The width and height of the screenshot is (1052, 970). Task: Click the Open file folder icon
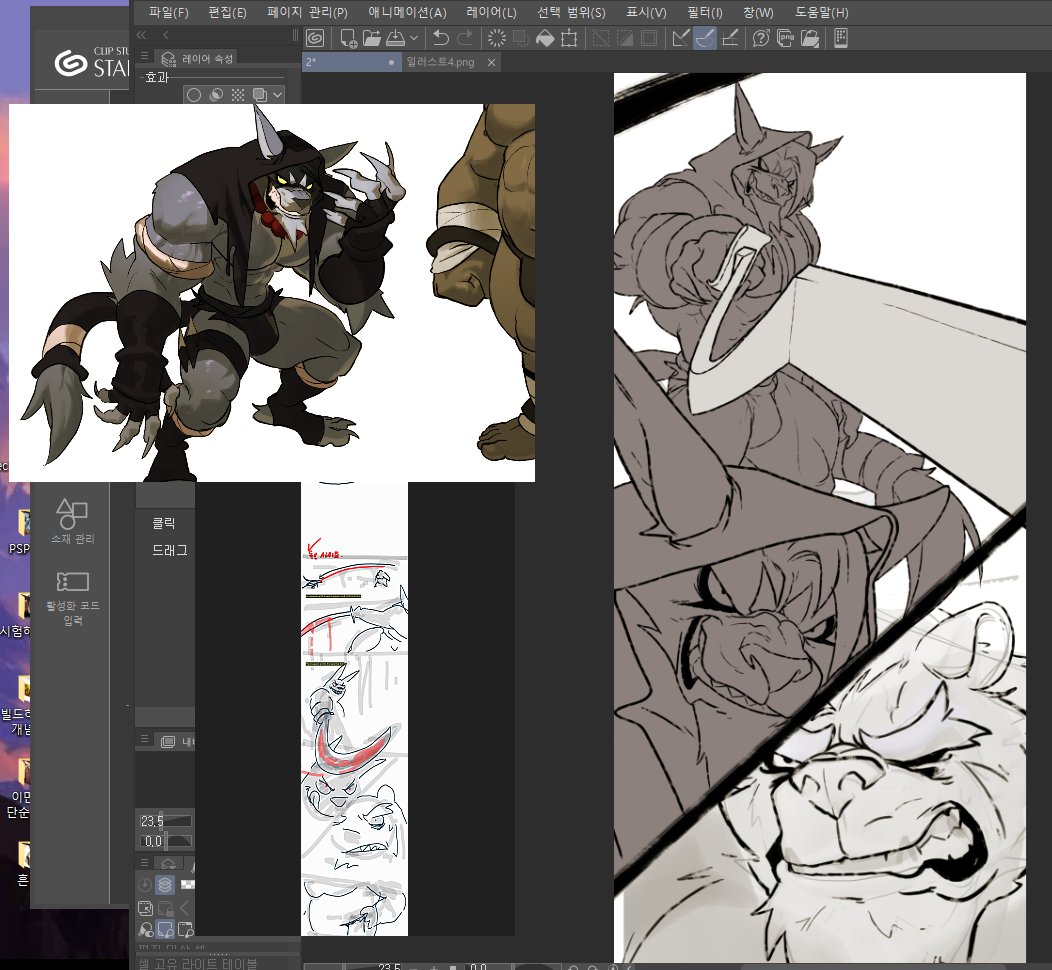pyautogui.click(x=371, y=38)
